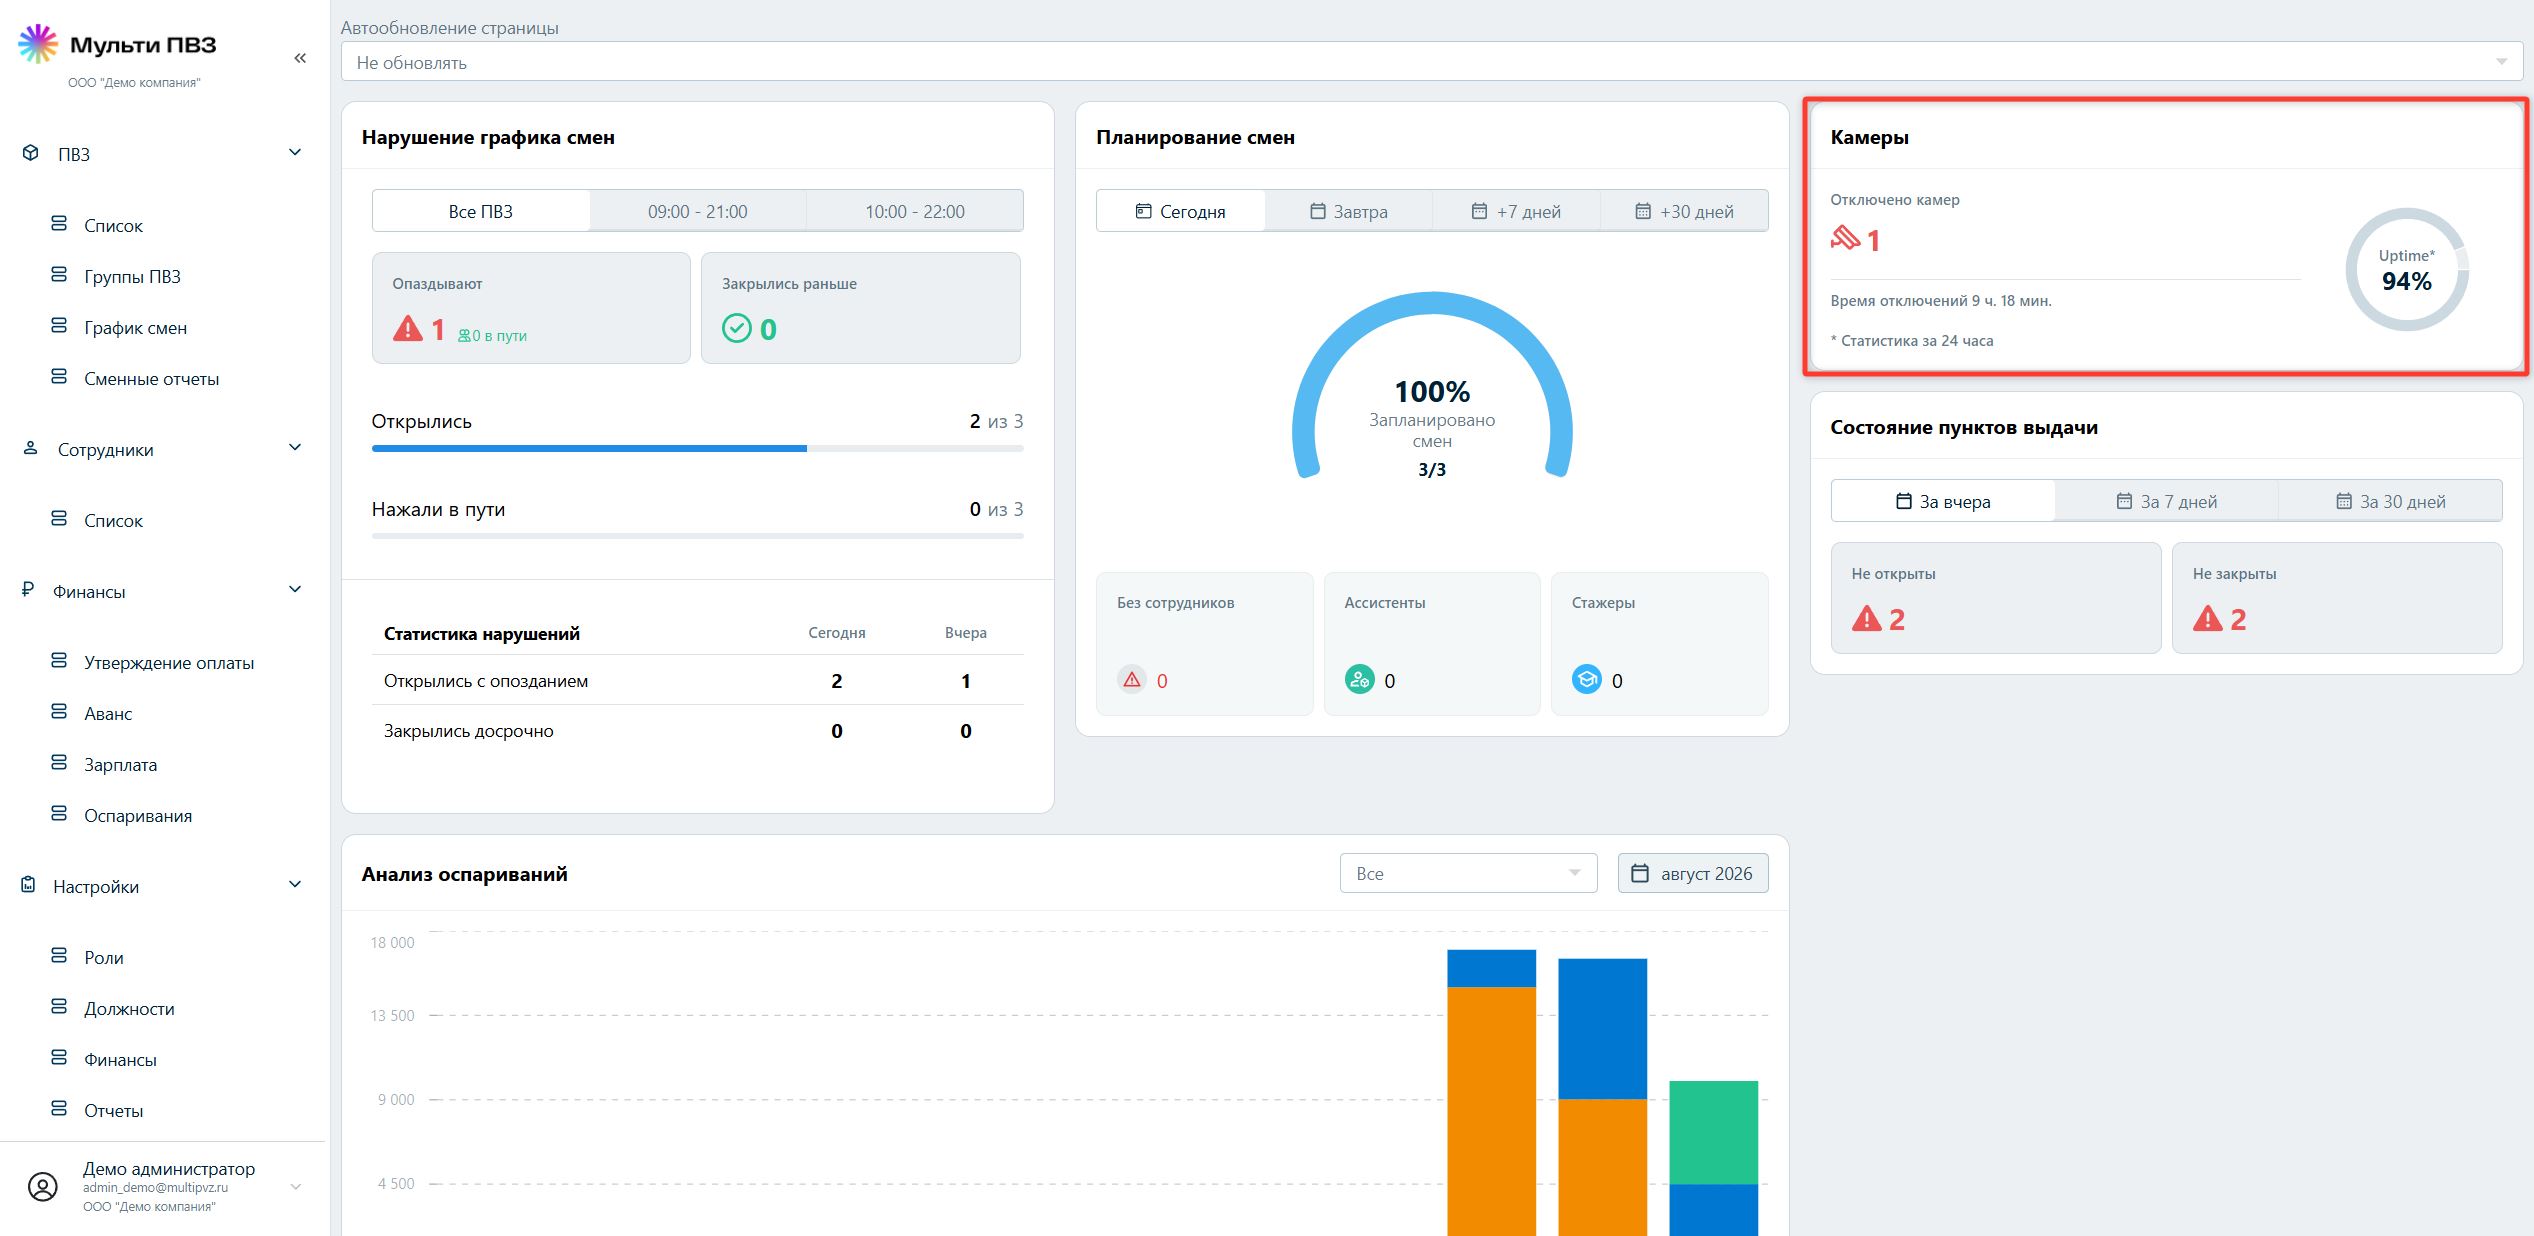Click the list icon beside Группы ПВЗ
This screenshot has width=2534, height=1236.
(x=59, y=275)
